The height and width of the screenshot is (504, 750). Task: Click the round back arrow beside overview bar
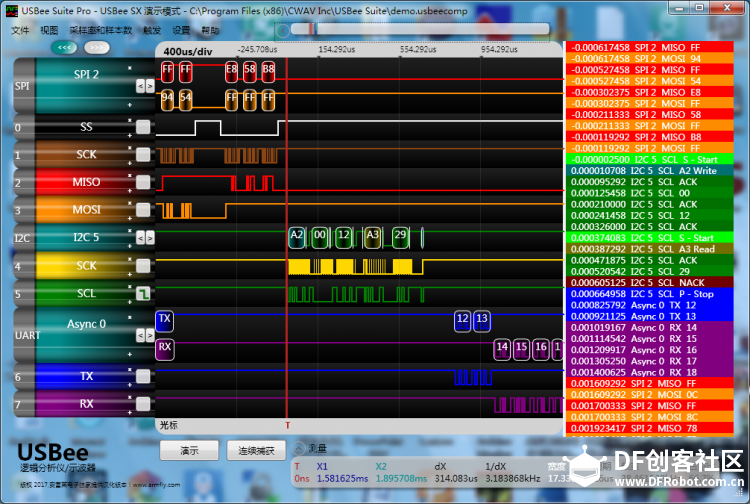(283, 31)
